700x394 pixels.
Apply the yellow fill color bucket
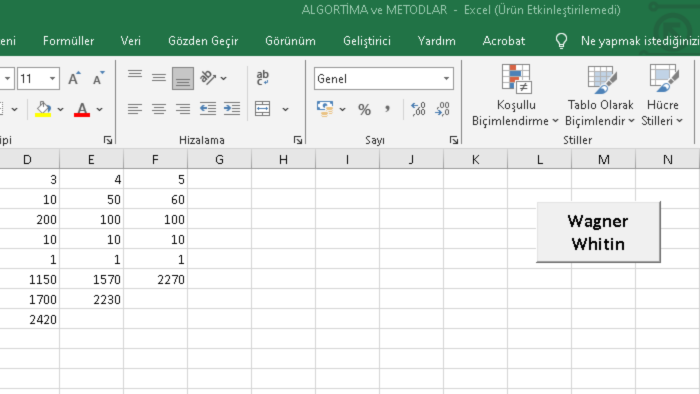43,109
